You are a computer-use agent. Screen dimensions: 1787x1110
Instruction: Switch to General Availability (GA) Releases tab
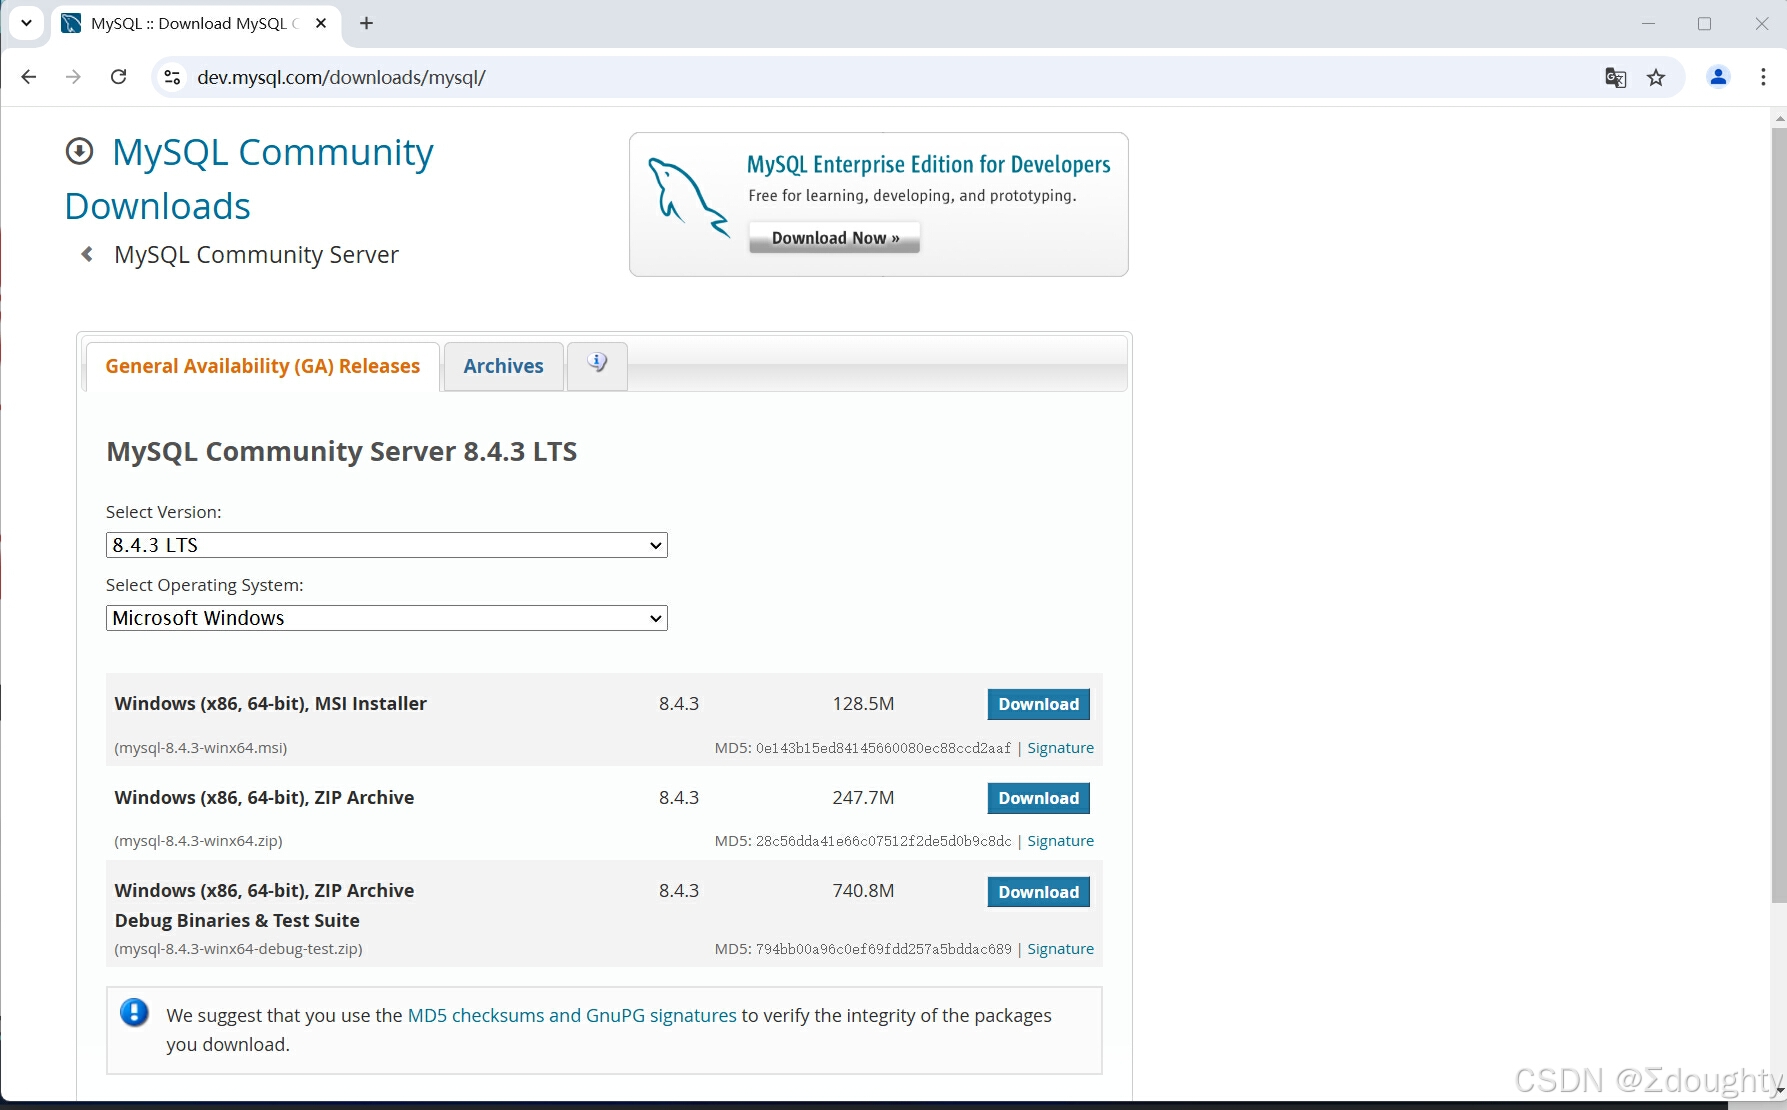(262, 366)
